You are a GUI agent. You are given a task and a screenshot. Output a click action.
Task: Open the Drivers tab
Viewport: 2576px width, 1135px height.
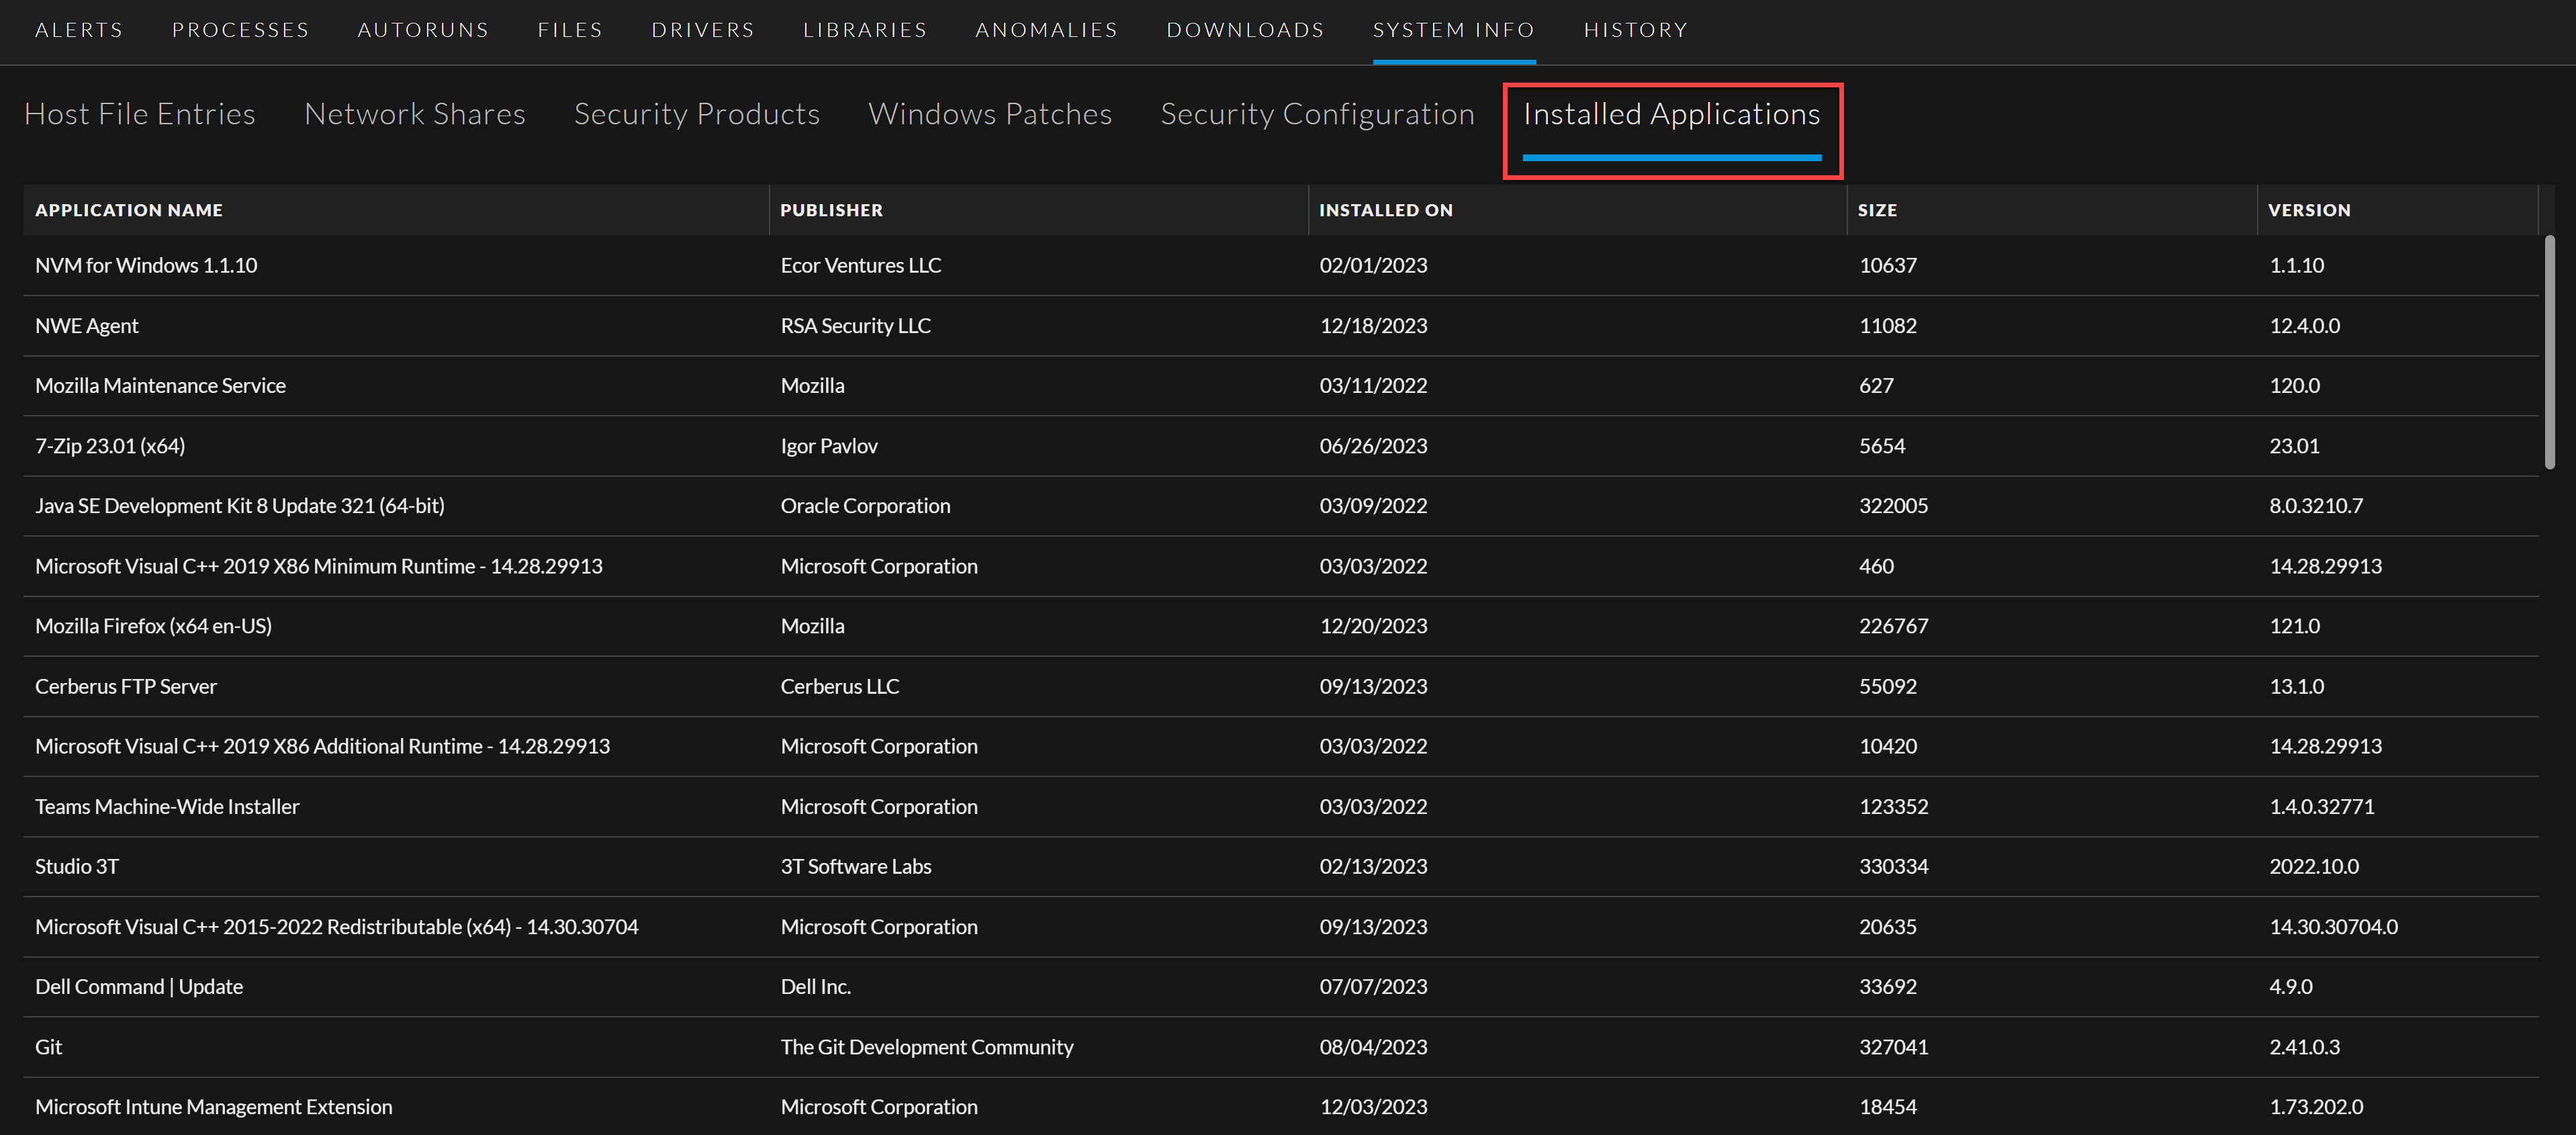[x=703, y=30]
